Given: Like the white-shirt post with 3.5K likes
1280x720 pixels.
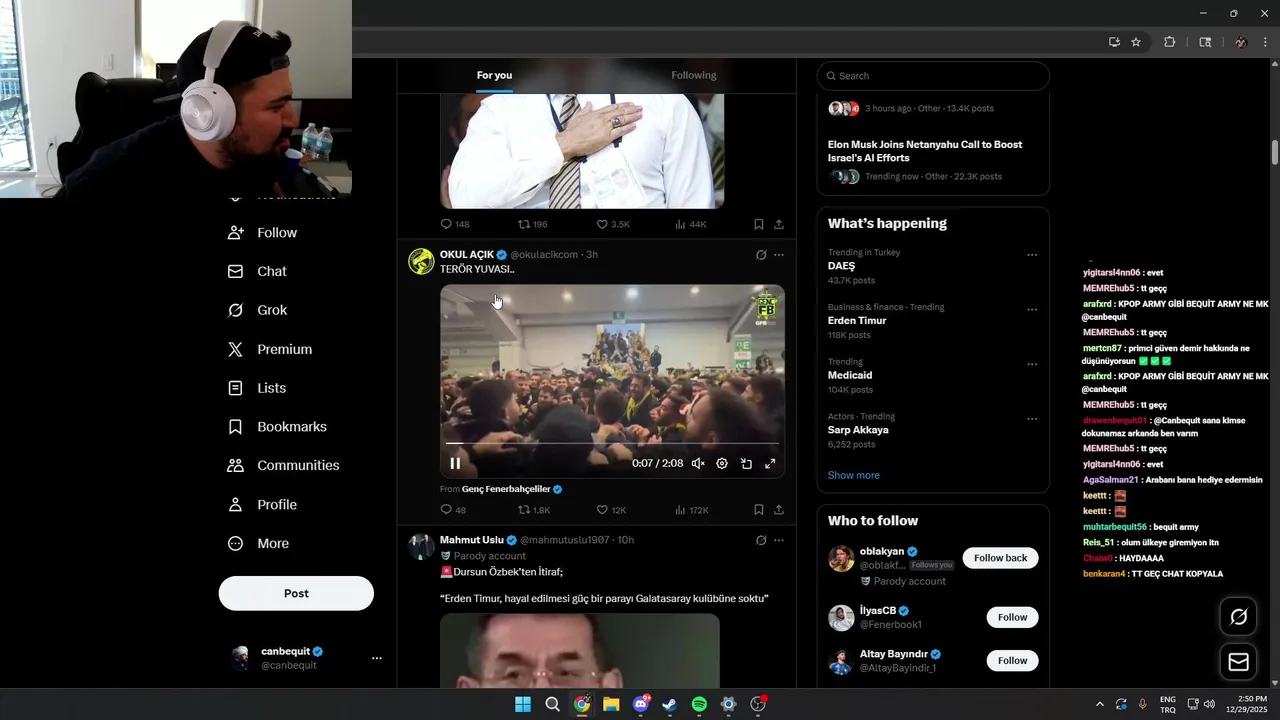Looking at the screenshot, I should pyautogui.click(x=613, y=225).
